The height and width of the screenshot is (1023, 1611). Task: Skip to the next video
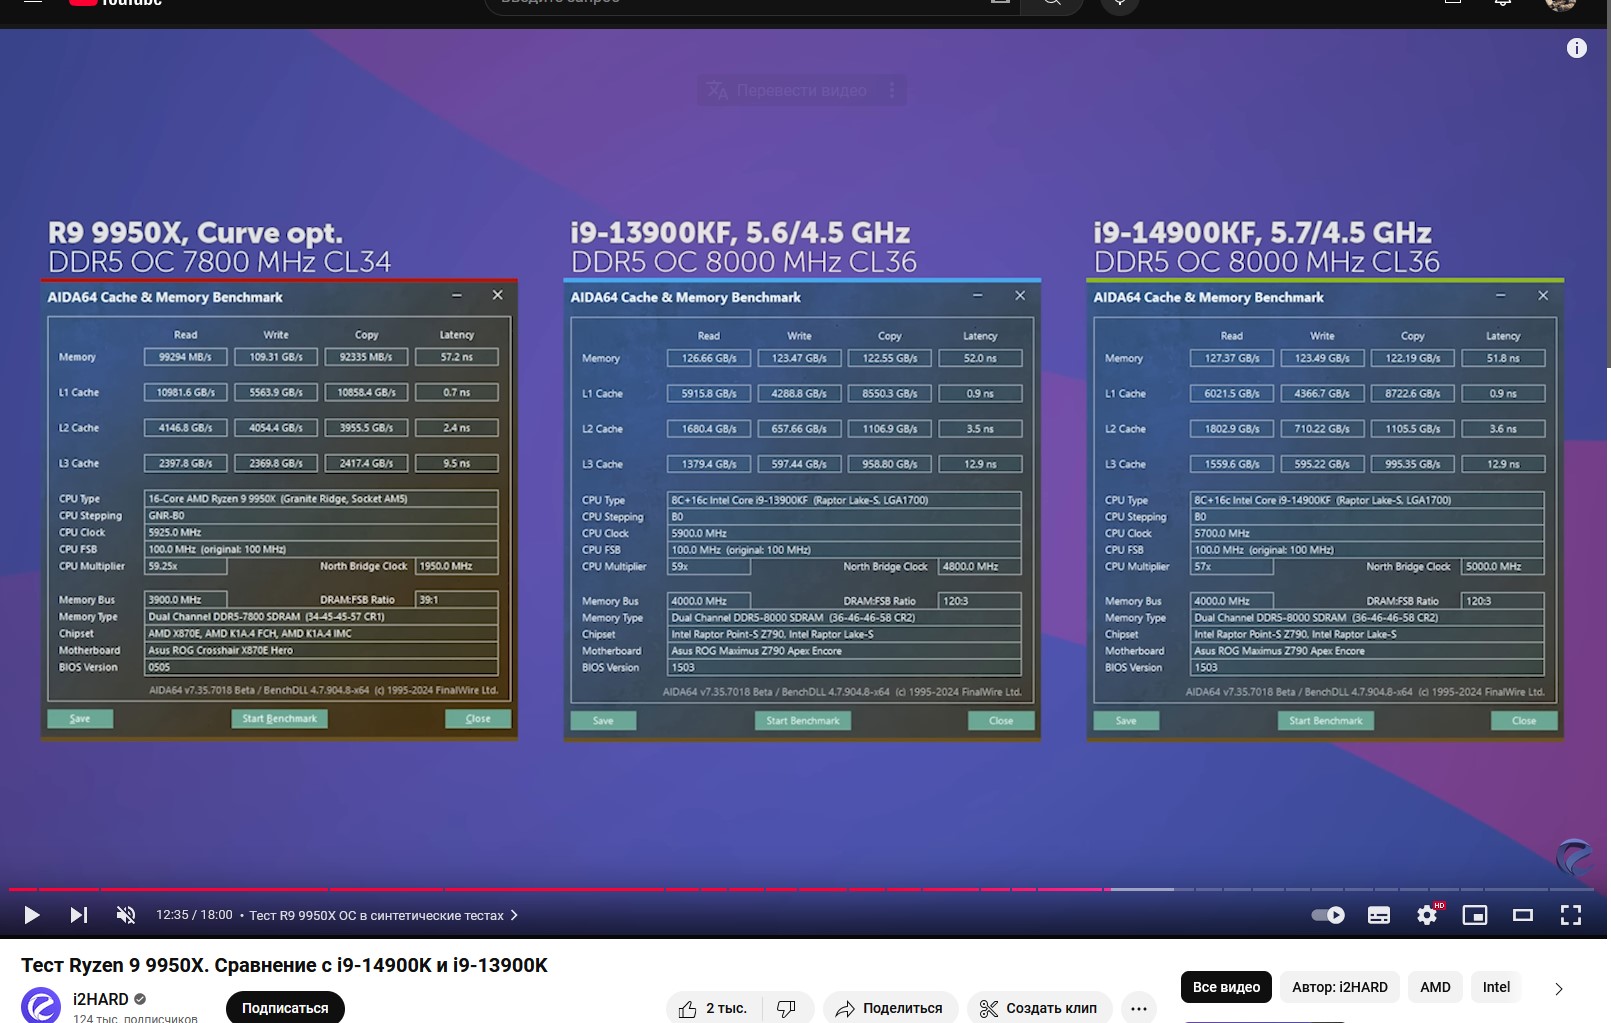(x=79, y=915)
